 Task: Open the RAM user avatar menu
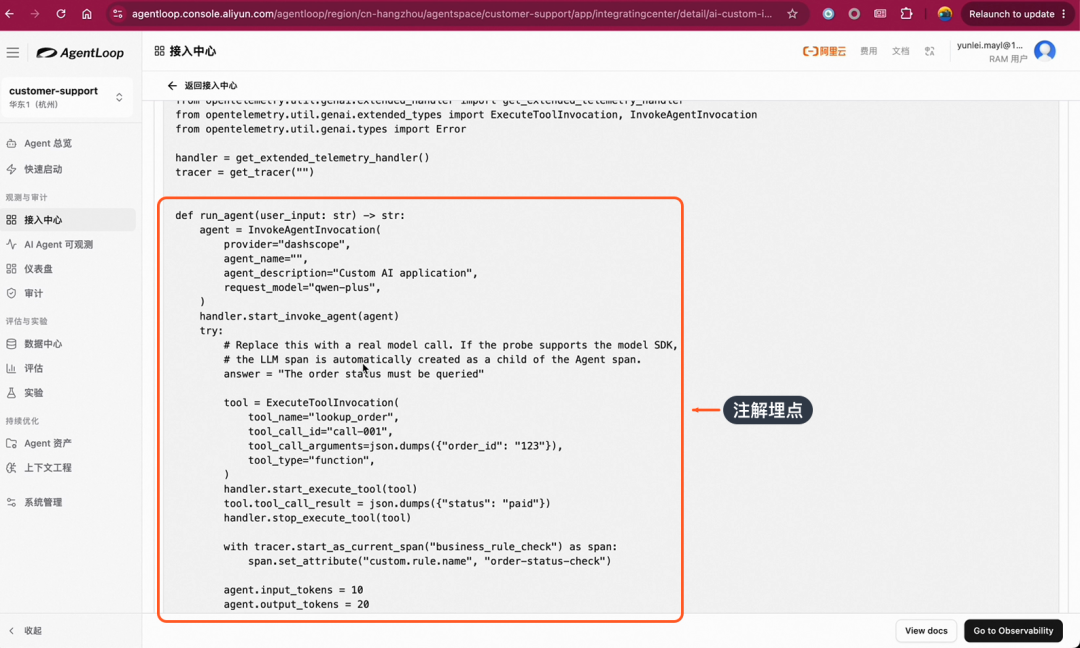coord(1045,51)
